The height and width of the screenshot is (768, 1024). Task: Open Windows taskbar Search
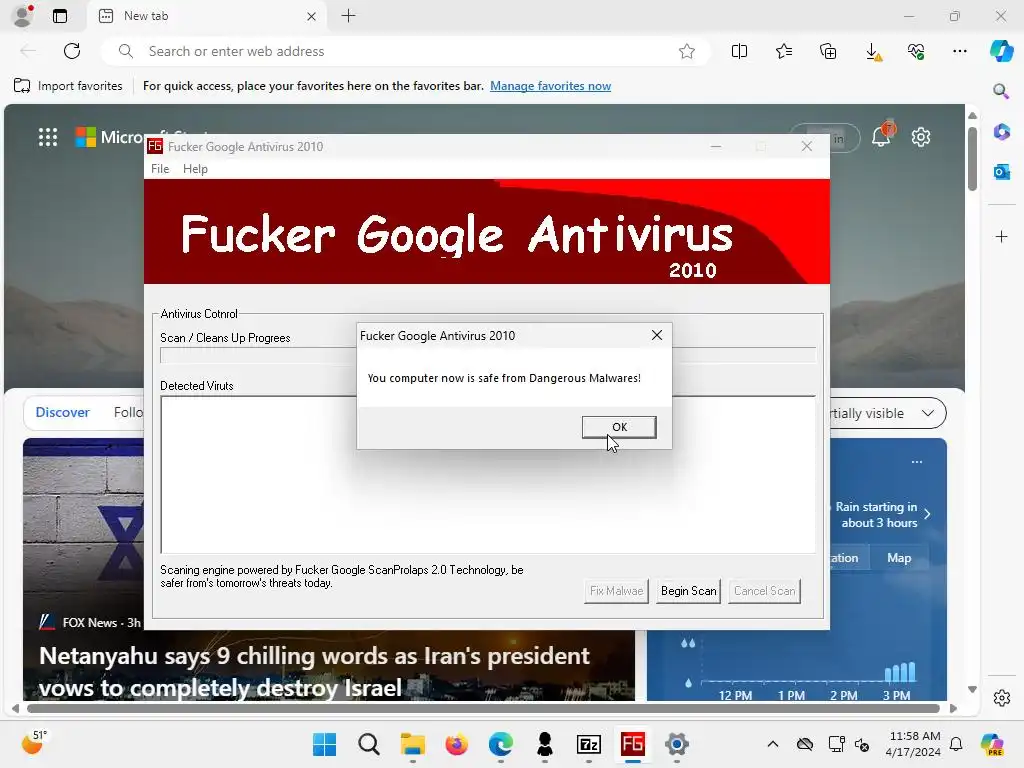369,744
